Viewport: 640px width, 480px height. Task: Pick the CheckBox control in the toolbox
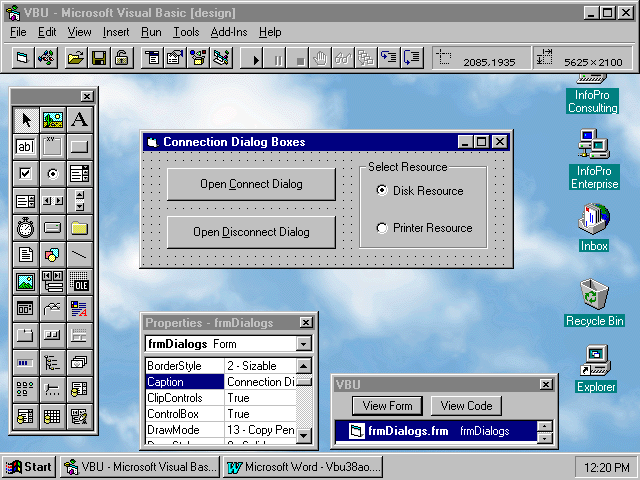(x=26, y=174)
